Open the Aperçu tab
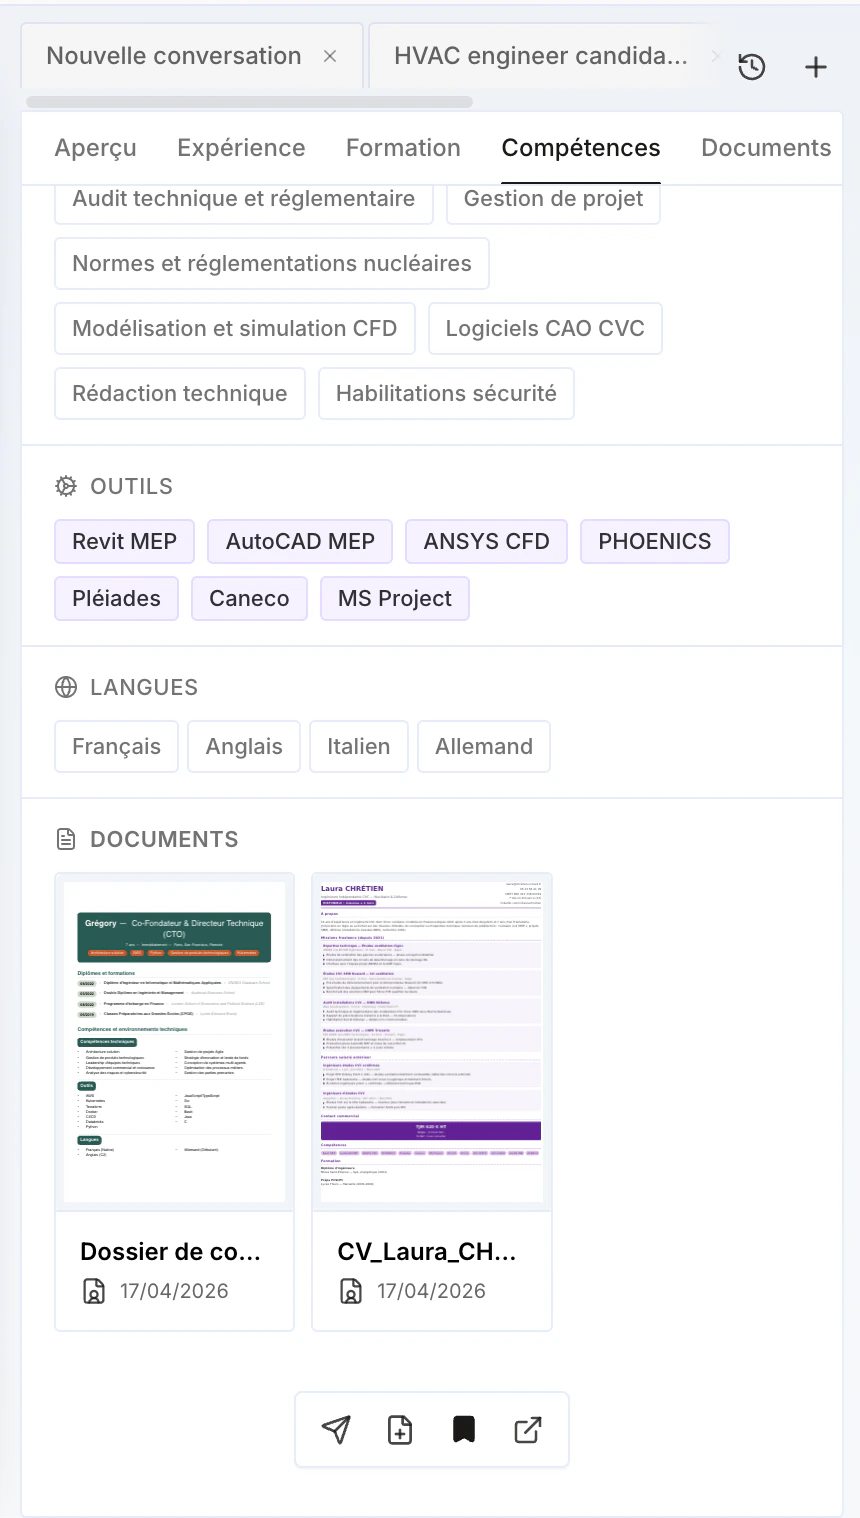The image size is (860, 1518). point(96,148)
